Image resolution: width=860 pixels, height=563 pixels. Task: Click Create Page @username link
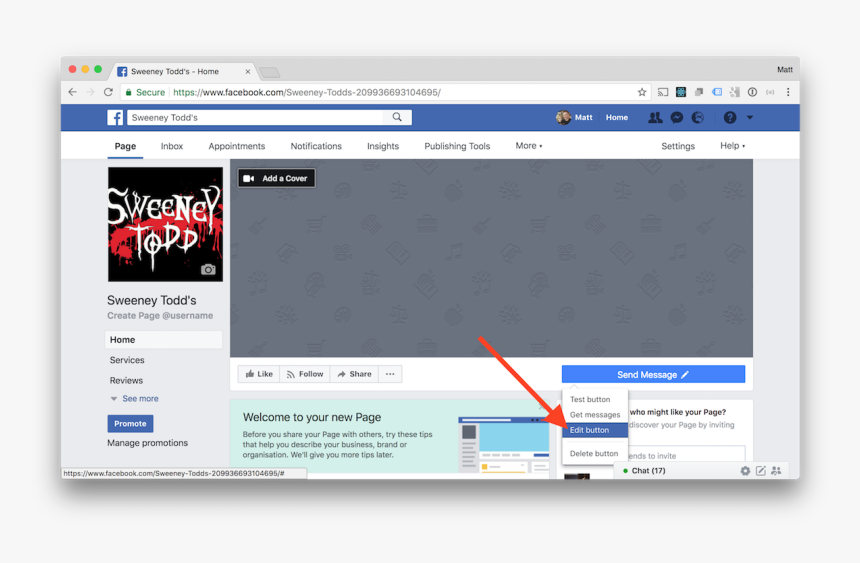(x=160, y=316)
